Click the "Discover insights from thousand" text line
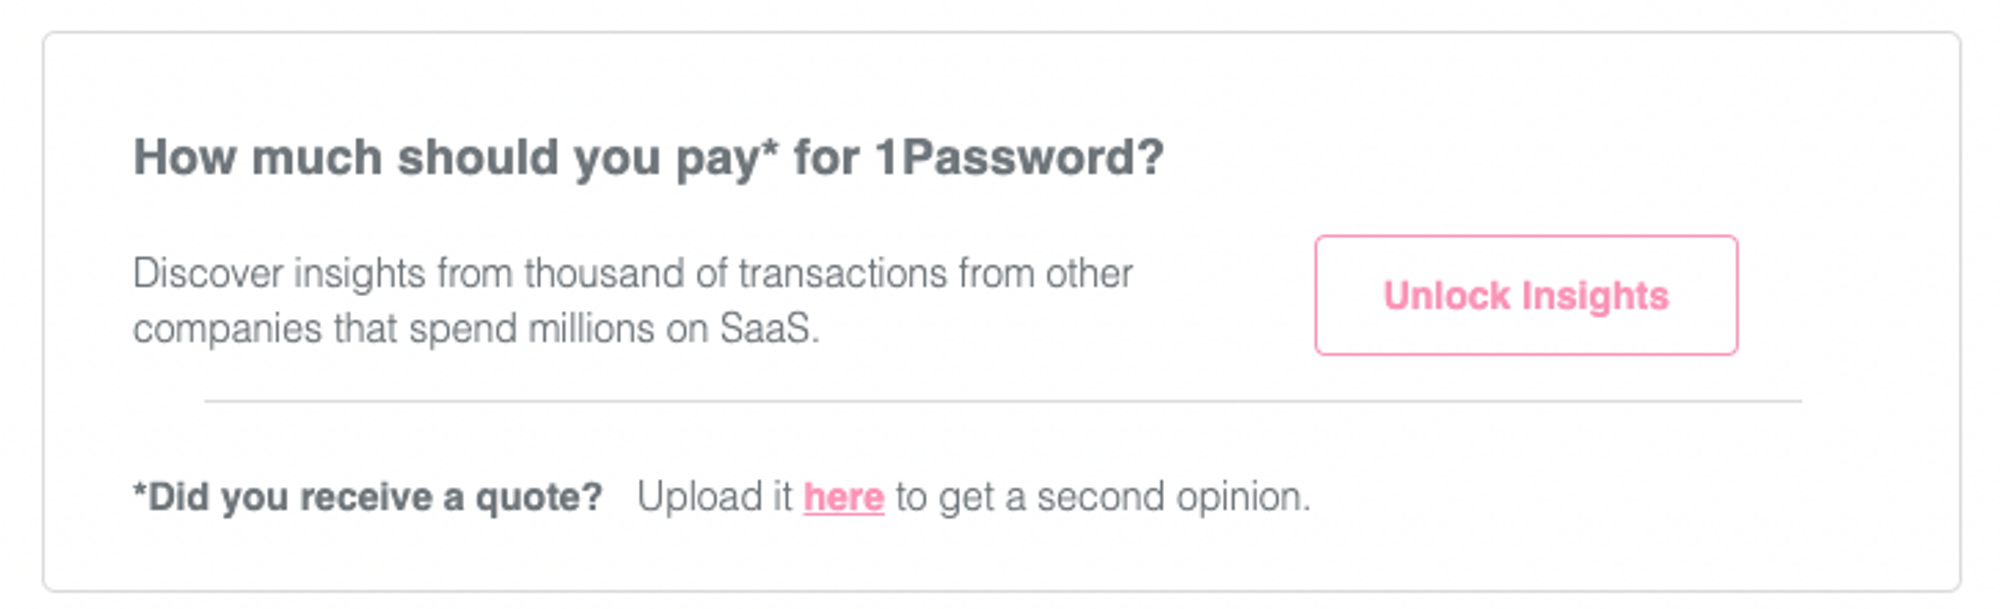This screenshot has height=609, width=2000. click(632, 273)
